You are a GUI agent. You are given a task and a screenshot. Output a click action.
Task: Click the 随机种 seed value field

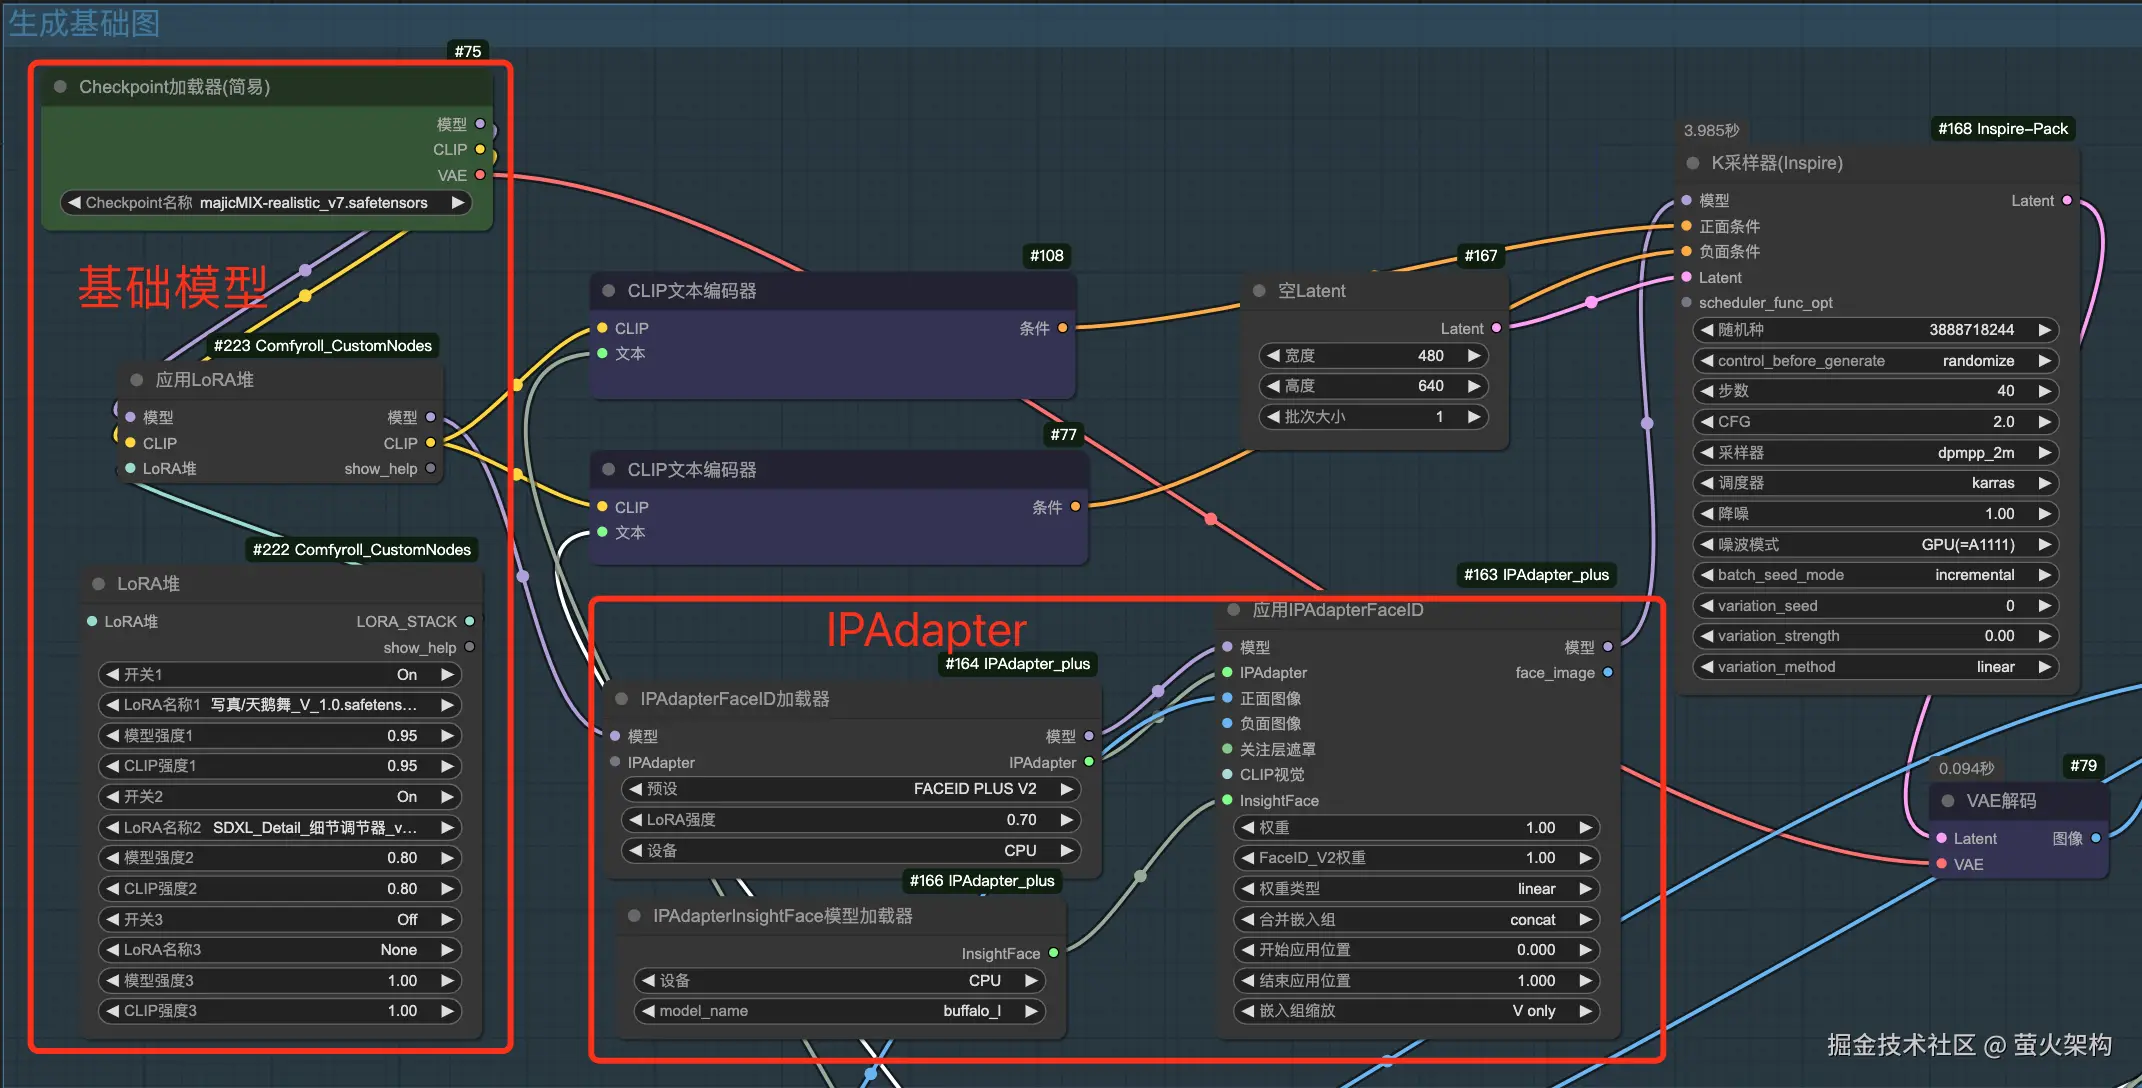point(1874,330)
